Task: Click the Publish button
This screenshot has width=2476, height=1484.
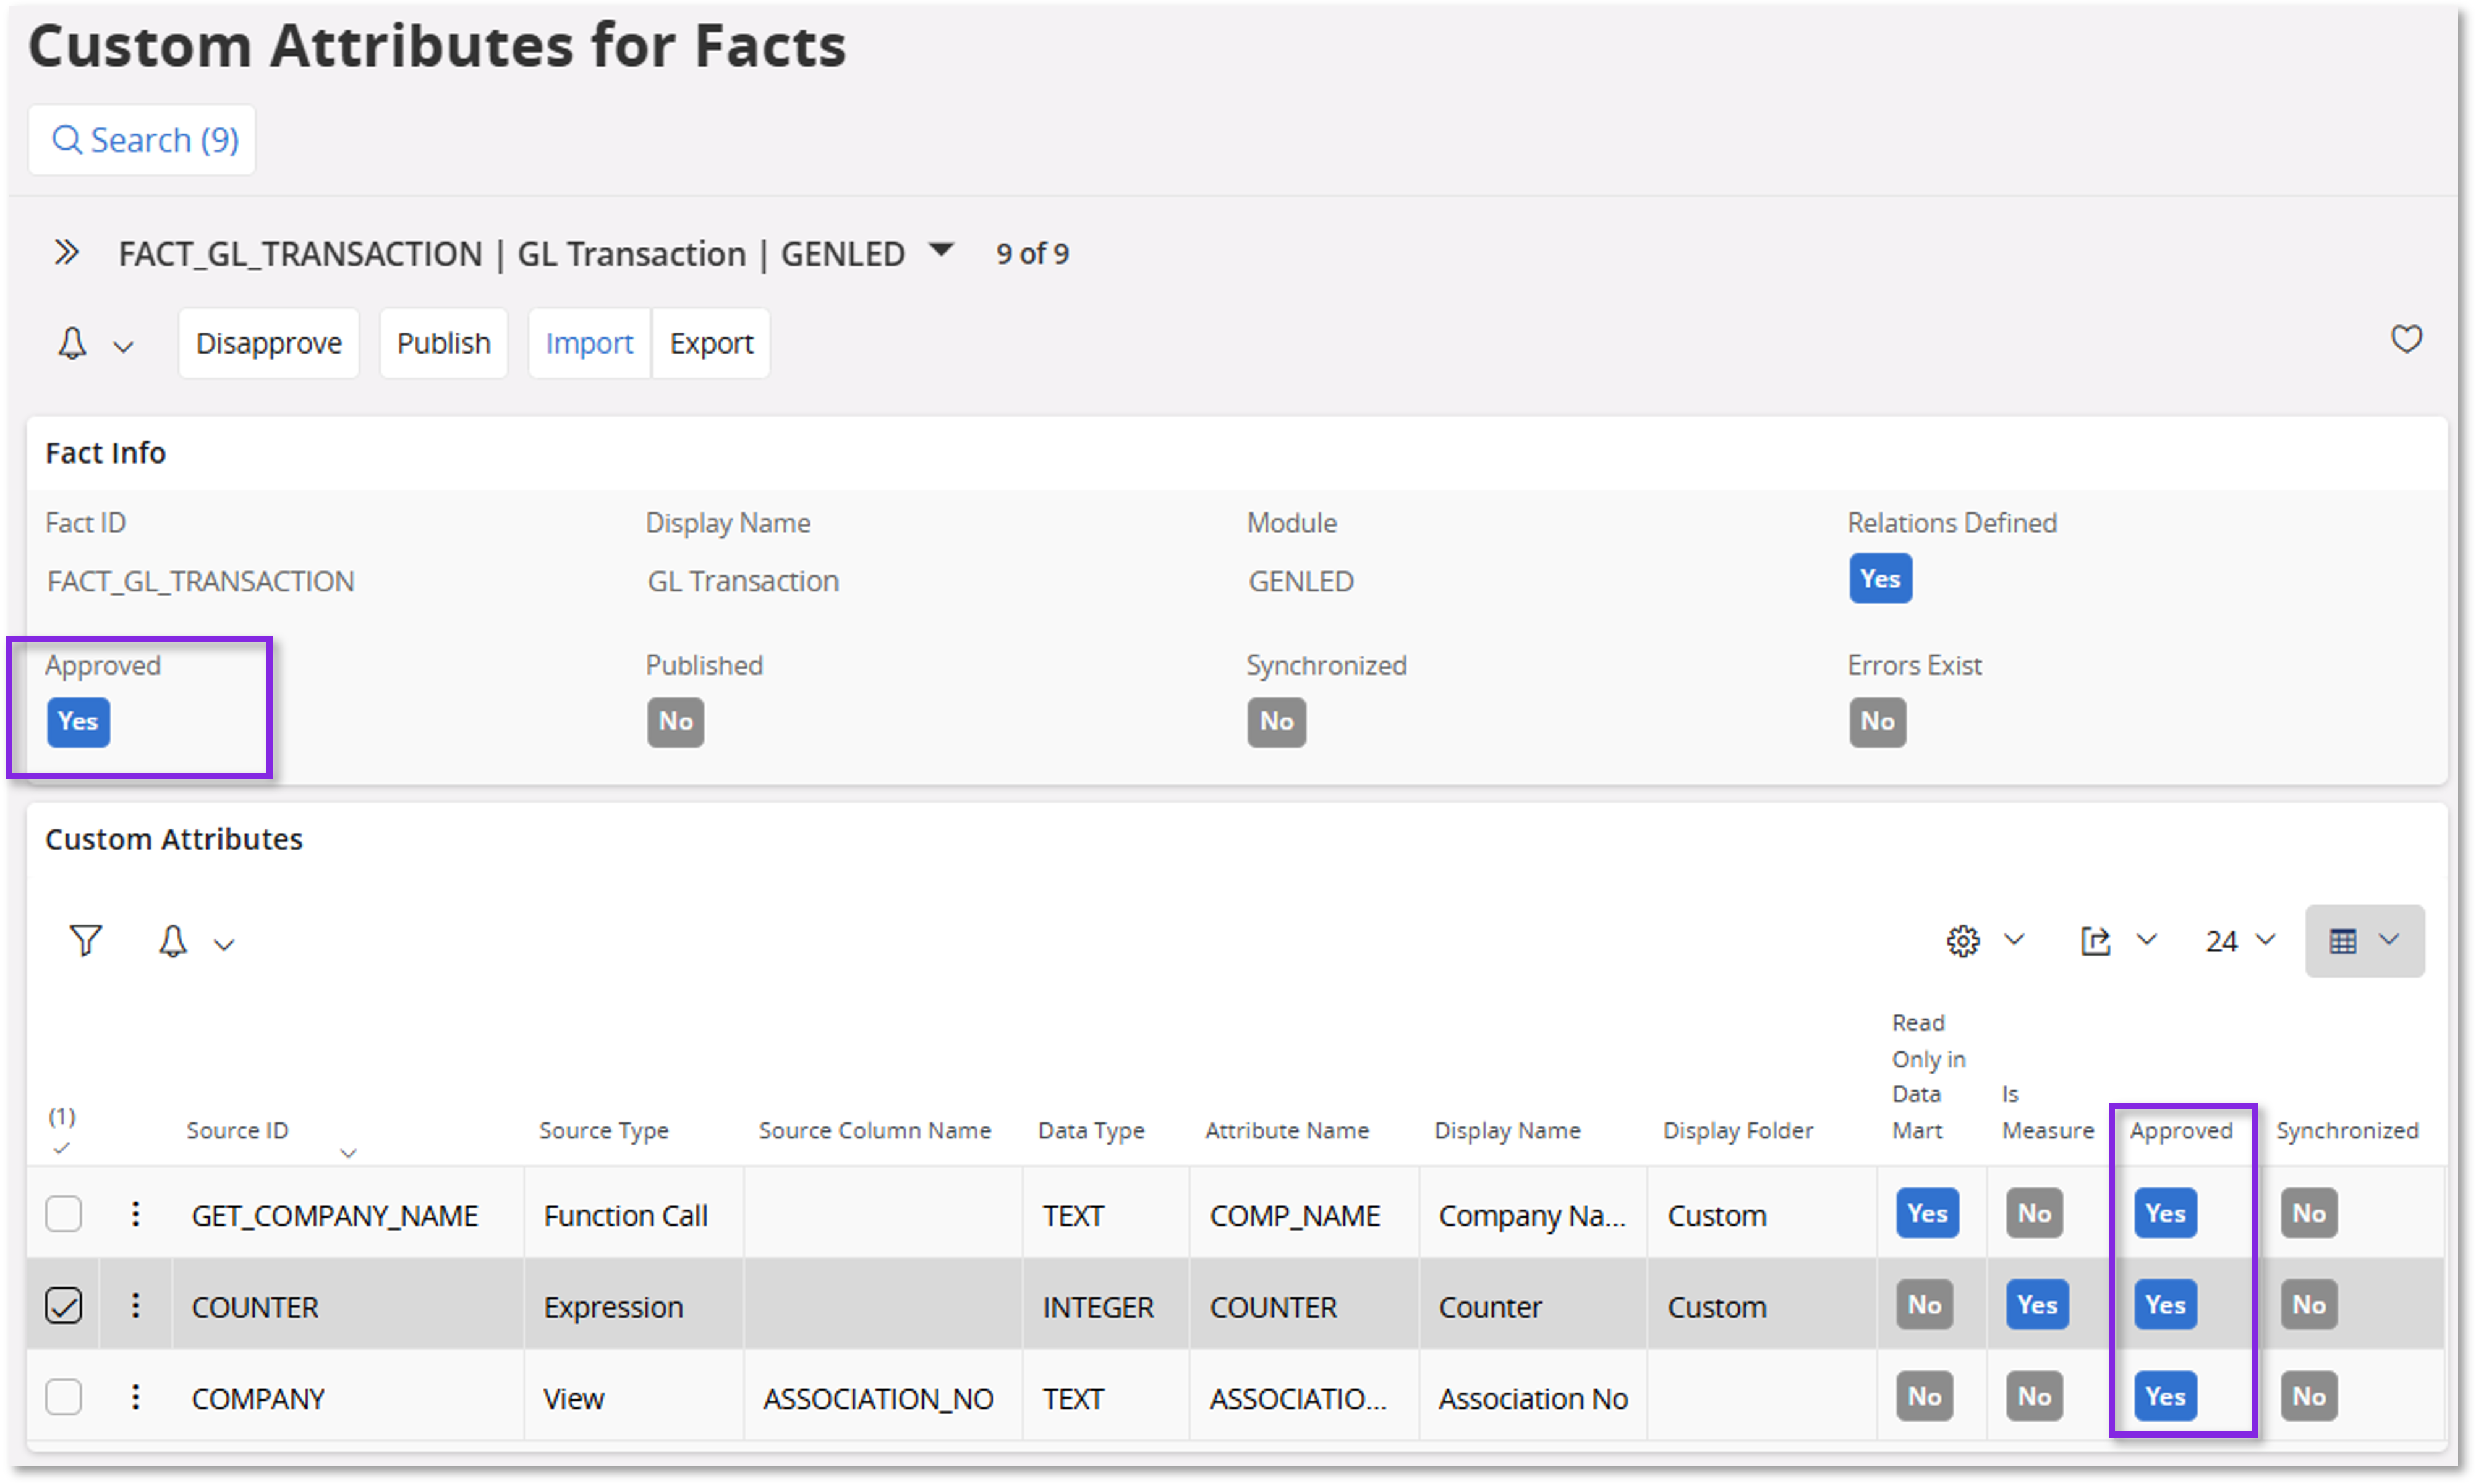Action: [443, 343]
